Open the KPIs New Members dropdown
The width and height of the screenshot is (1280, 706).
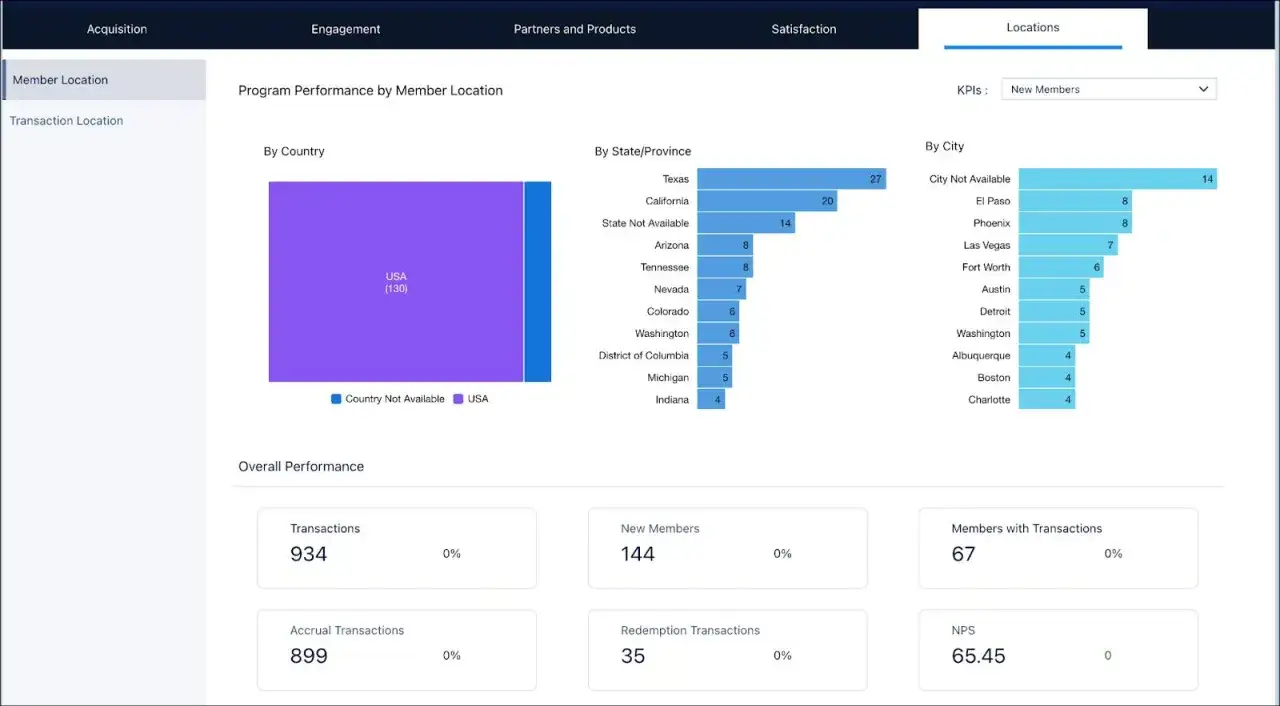click(x=1109, y=89)
